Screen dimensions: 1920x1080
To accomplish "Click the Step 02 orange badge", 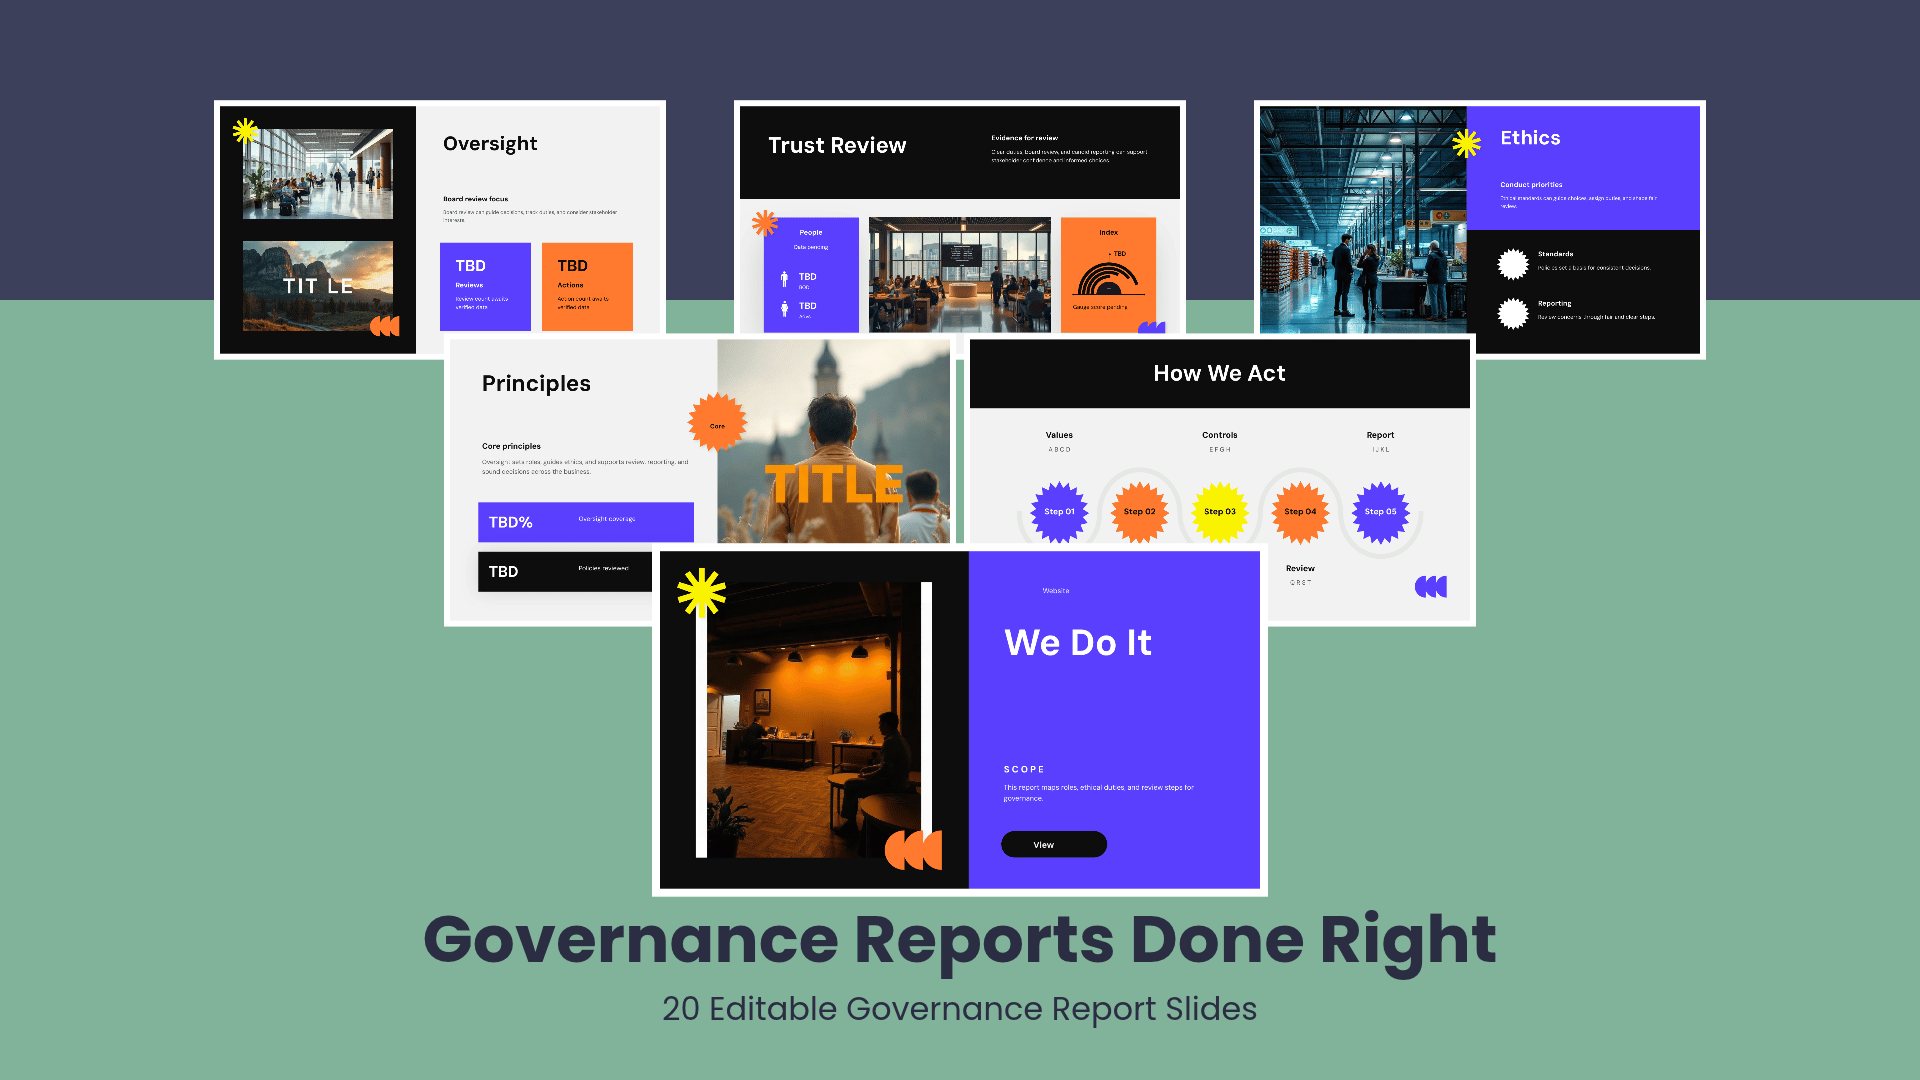I will pos(1139,512).
